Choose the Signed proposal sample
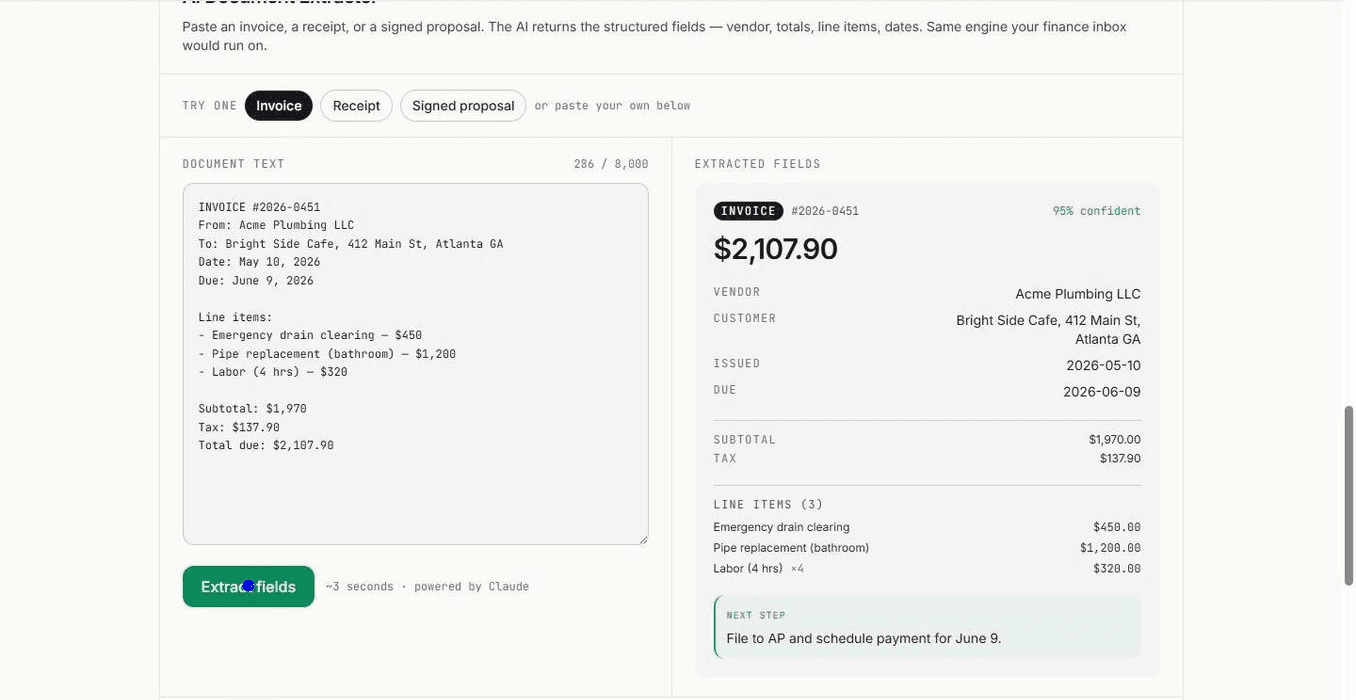The height and width of the screenshot is (700, 1356). point(463,106)
